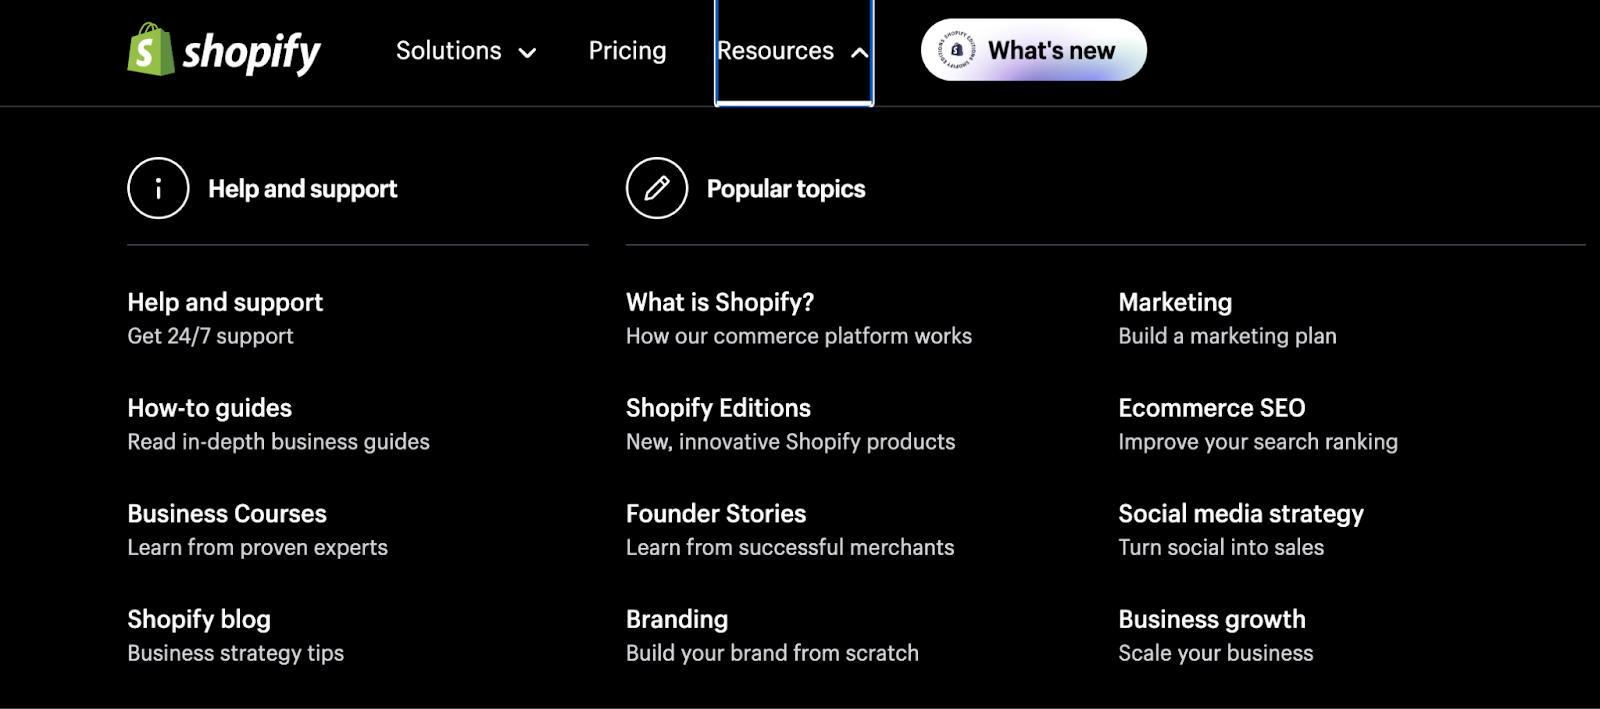Expand the Solutions dropdown chevron
This screenshot has width=1600, height=709.
point(527,53)
